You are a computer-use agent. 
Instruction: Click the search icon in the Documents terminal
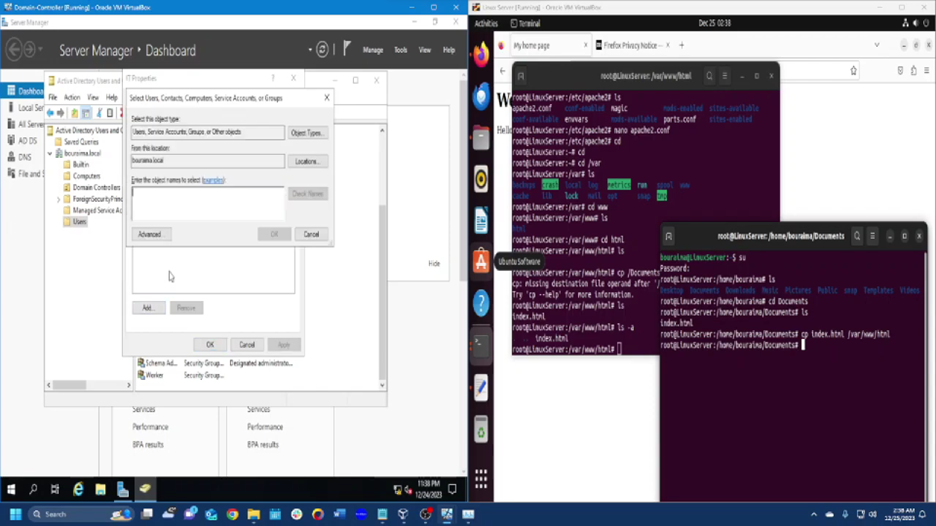click(x=857, y=236)
